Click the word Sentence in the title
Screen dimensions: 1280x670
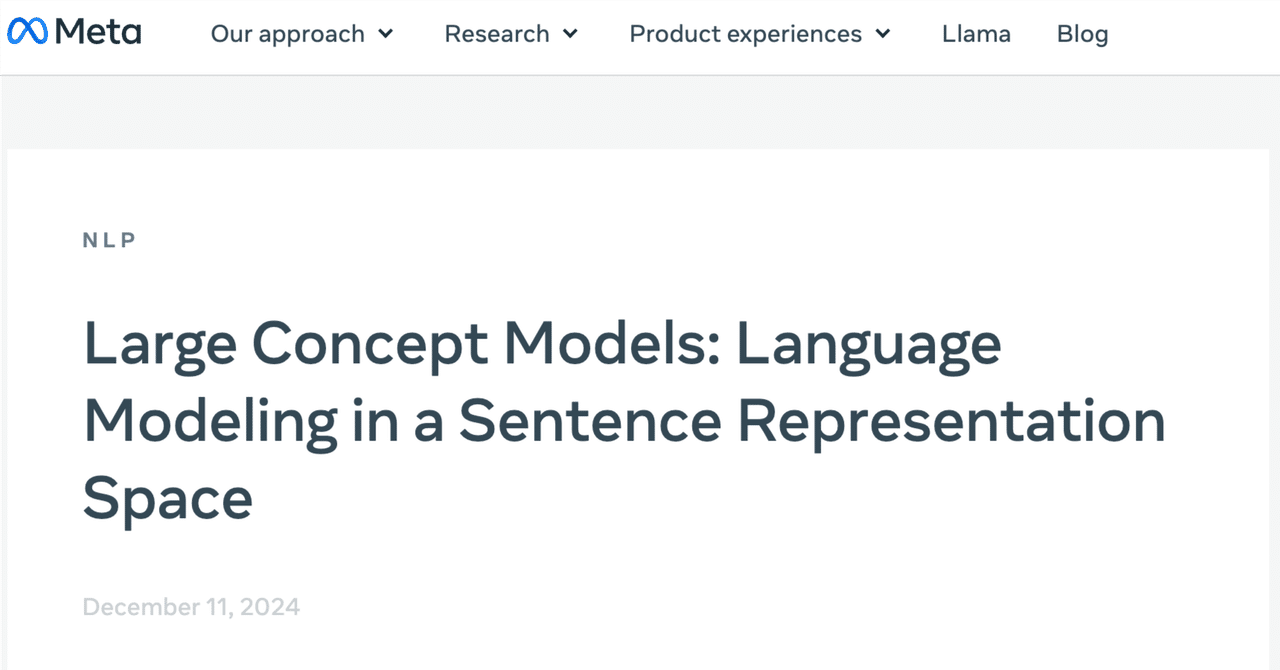click(590, 421)
